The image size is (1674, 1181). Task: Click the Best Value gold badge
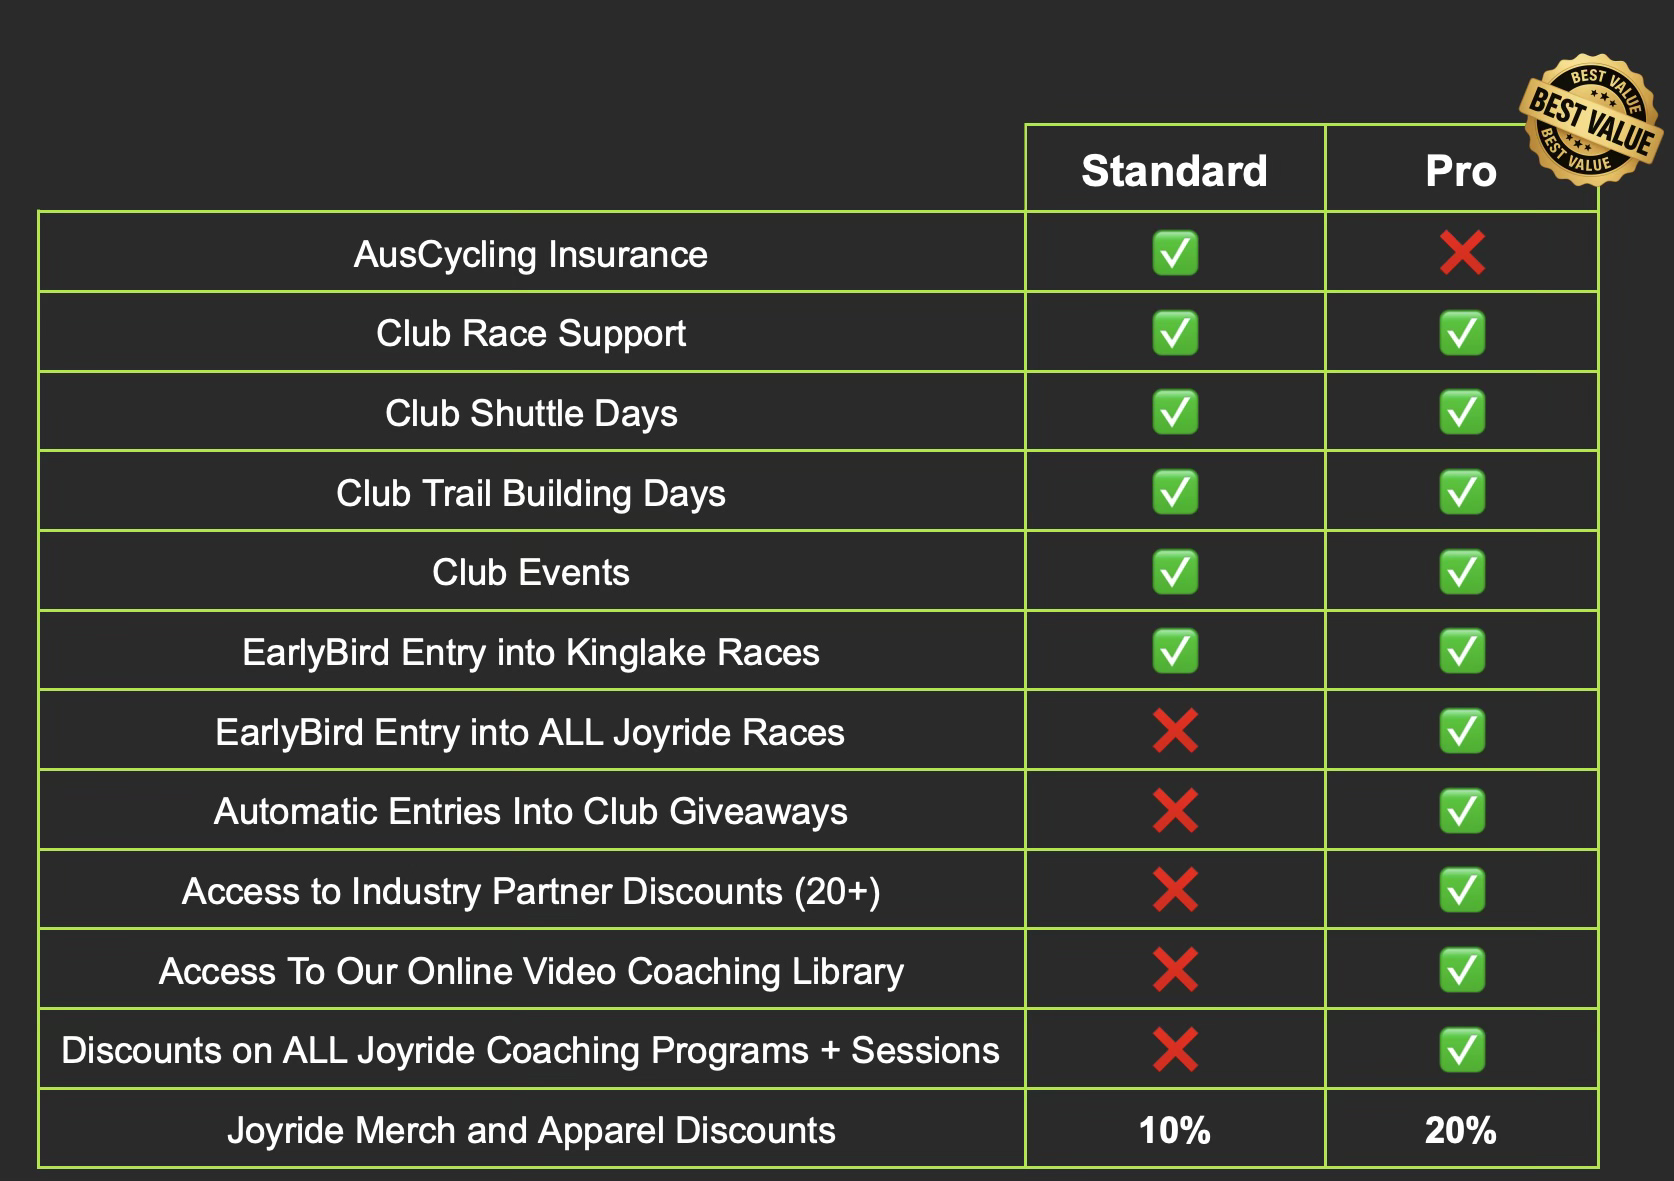coord(1591,120)
